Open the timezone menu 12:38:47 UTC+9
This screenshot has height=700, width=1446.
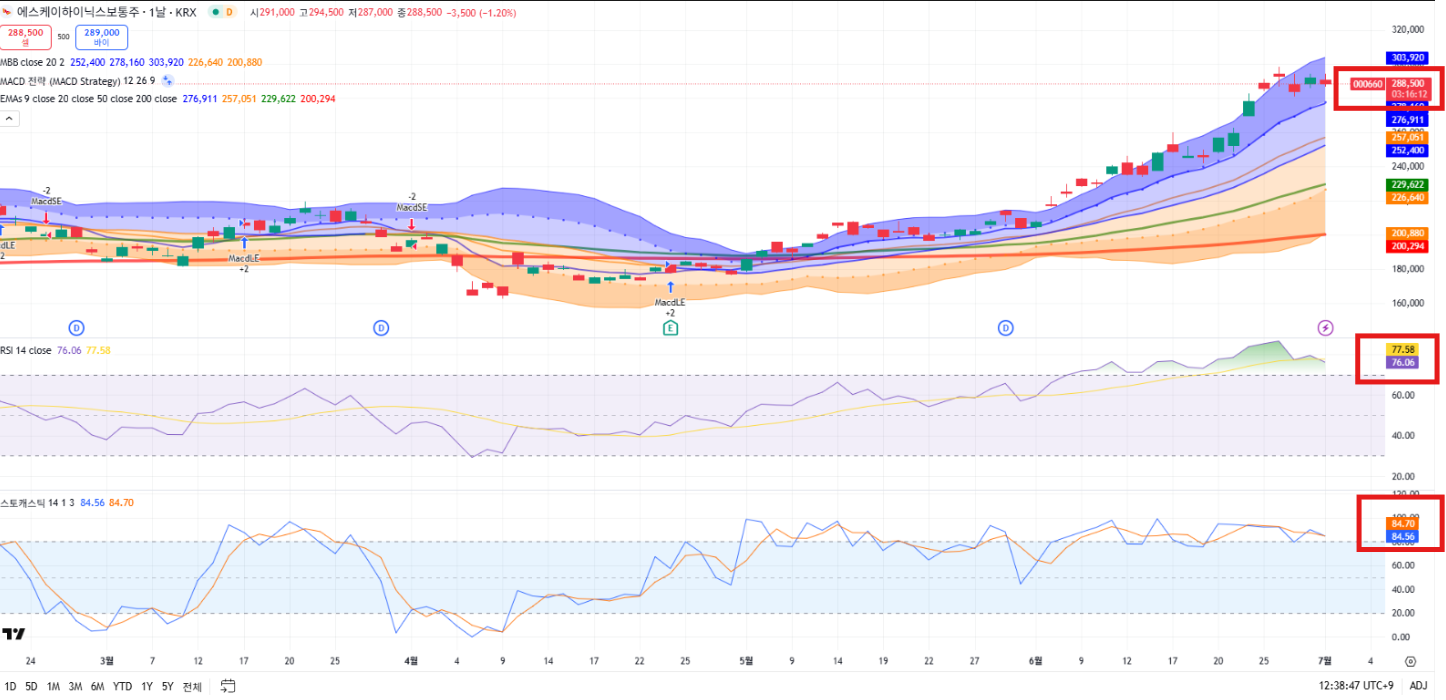[x=1357, y=686]
